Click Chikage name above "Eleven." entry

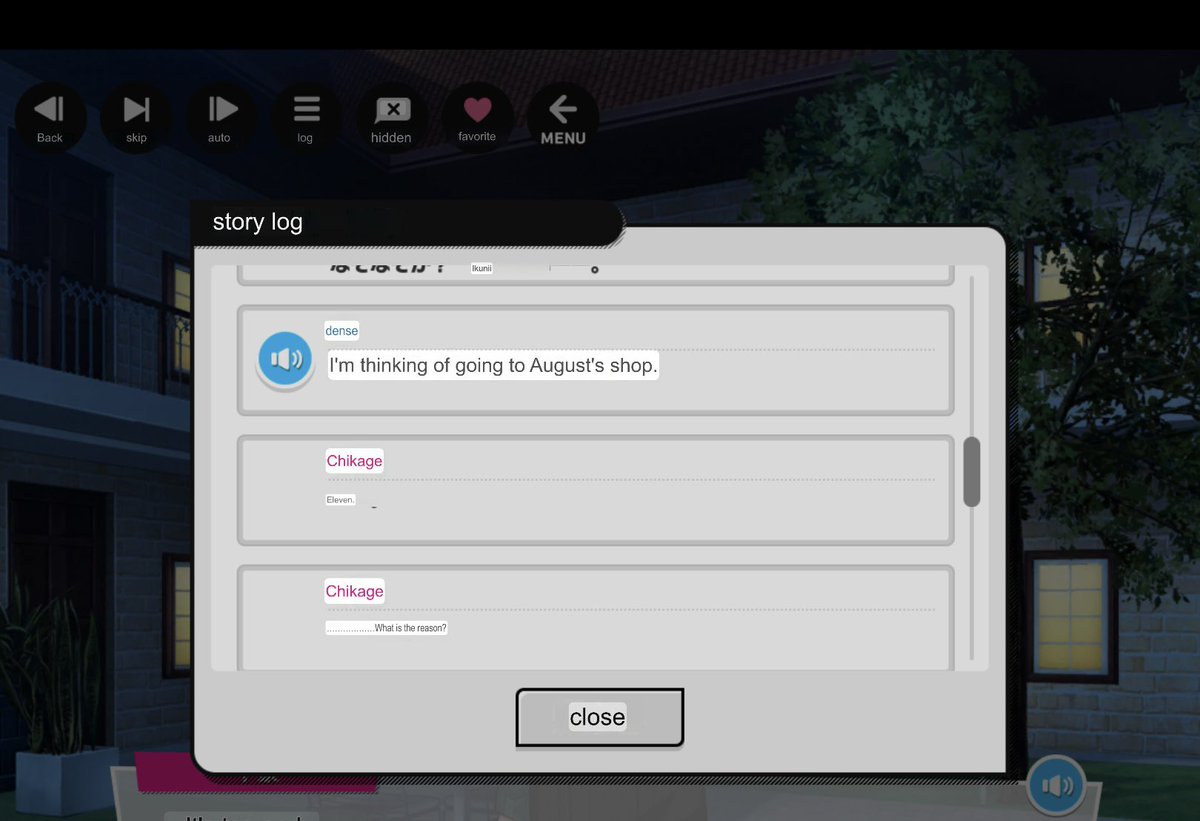coord(354,461)
